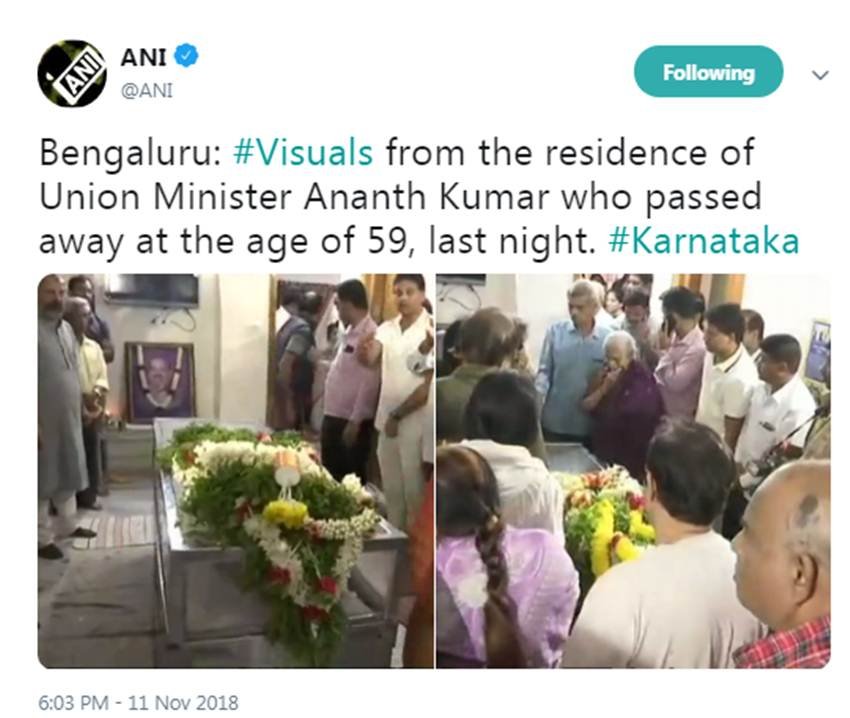Toggle the Following button
Image resolution: width=850 pixels, height=718 pixels.
(708, 72)
